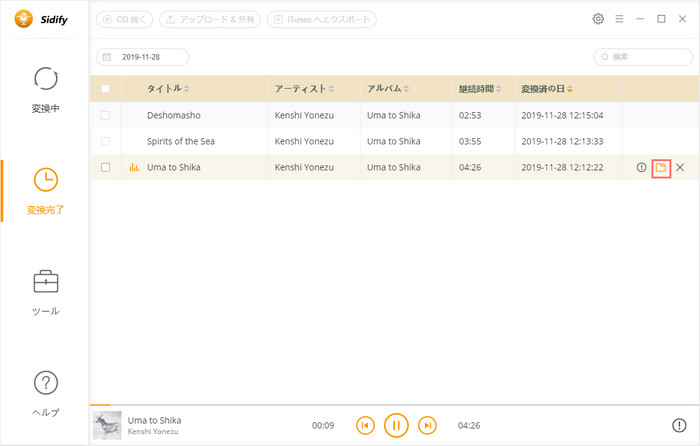700x446 pixels.
Task: Sort by タイトル column
Action: (168, 89)
